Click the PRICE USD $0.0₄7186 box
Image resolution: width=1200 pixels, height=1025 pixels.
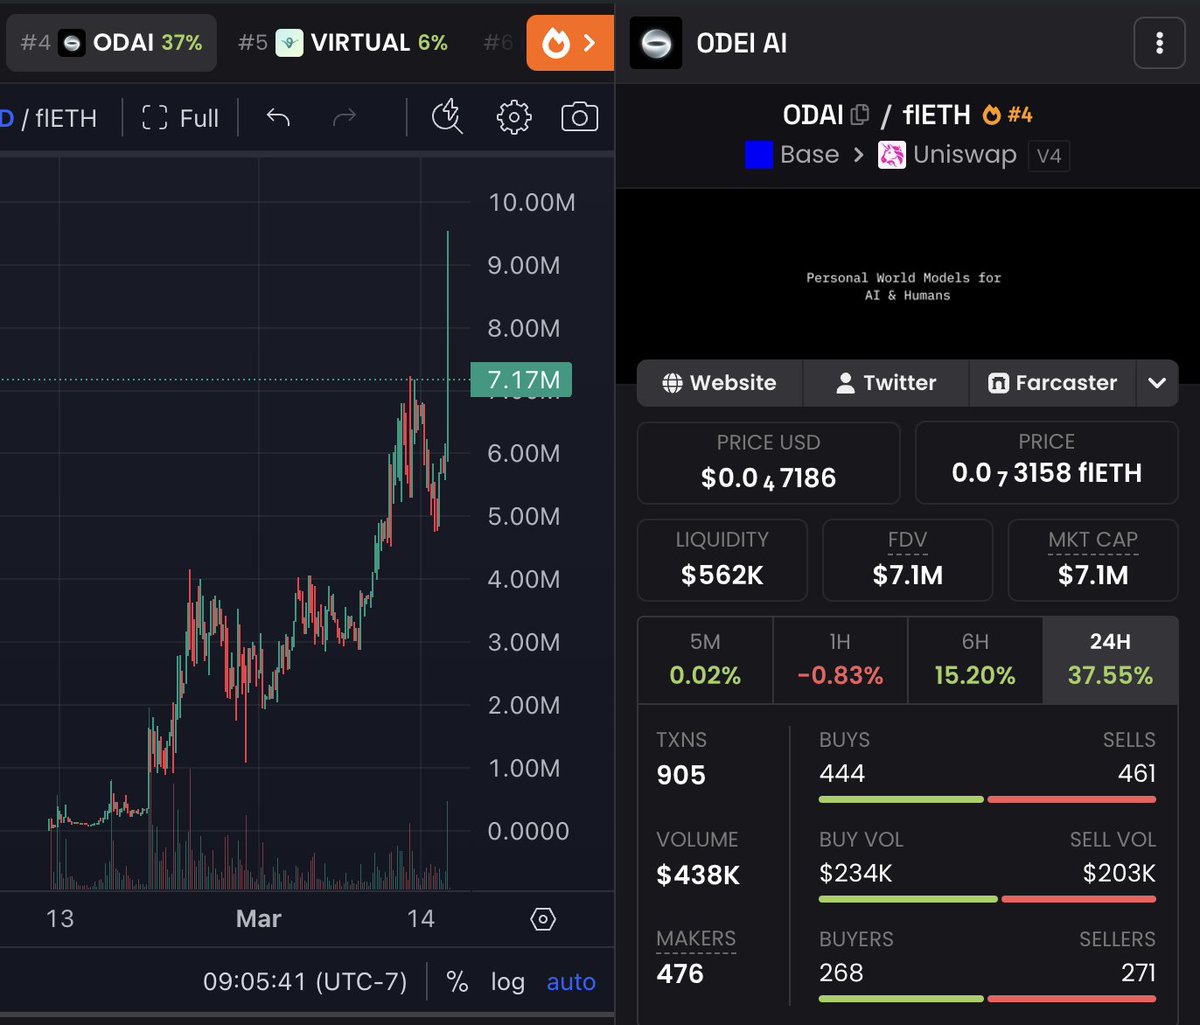tap(768, 463)
